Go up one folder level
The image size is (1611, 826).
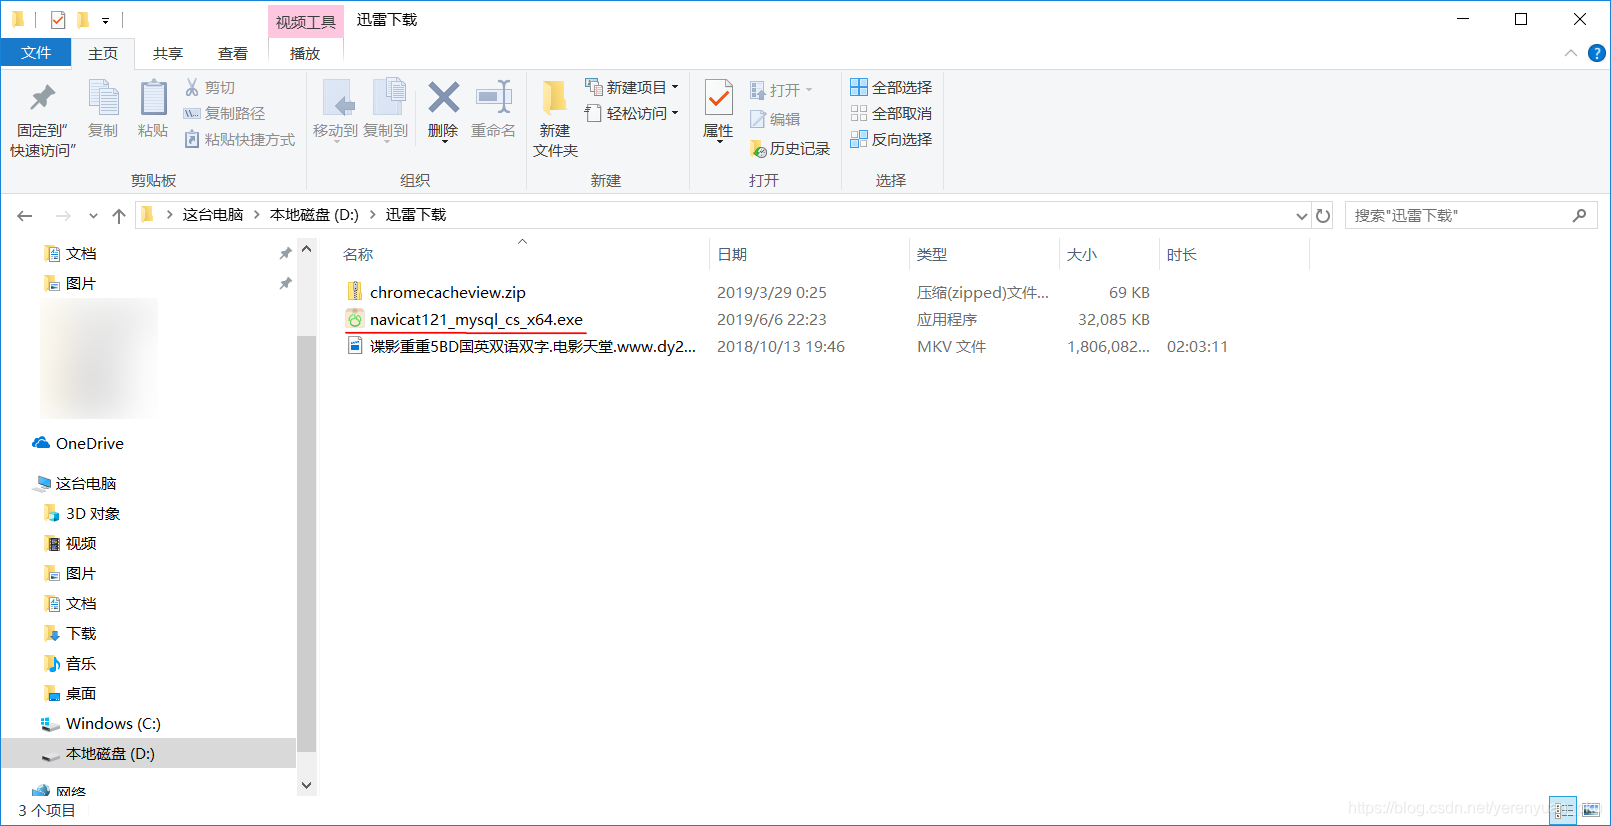pyautogui.click(x=119, y=216)
